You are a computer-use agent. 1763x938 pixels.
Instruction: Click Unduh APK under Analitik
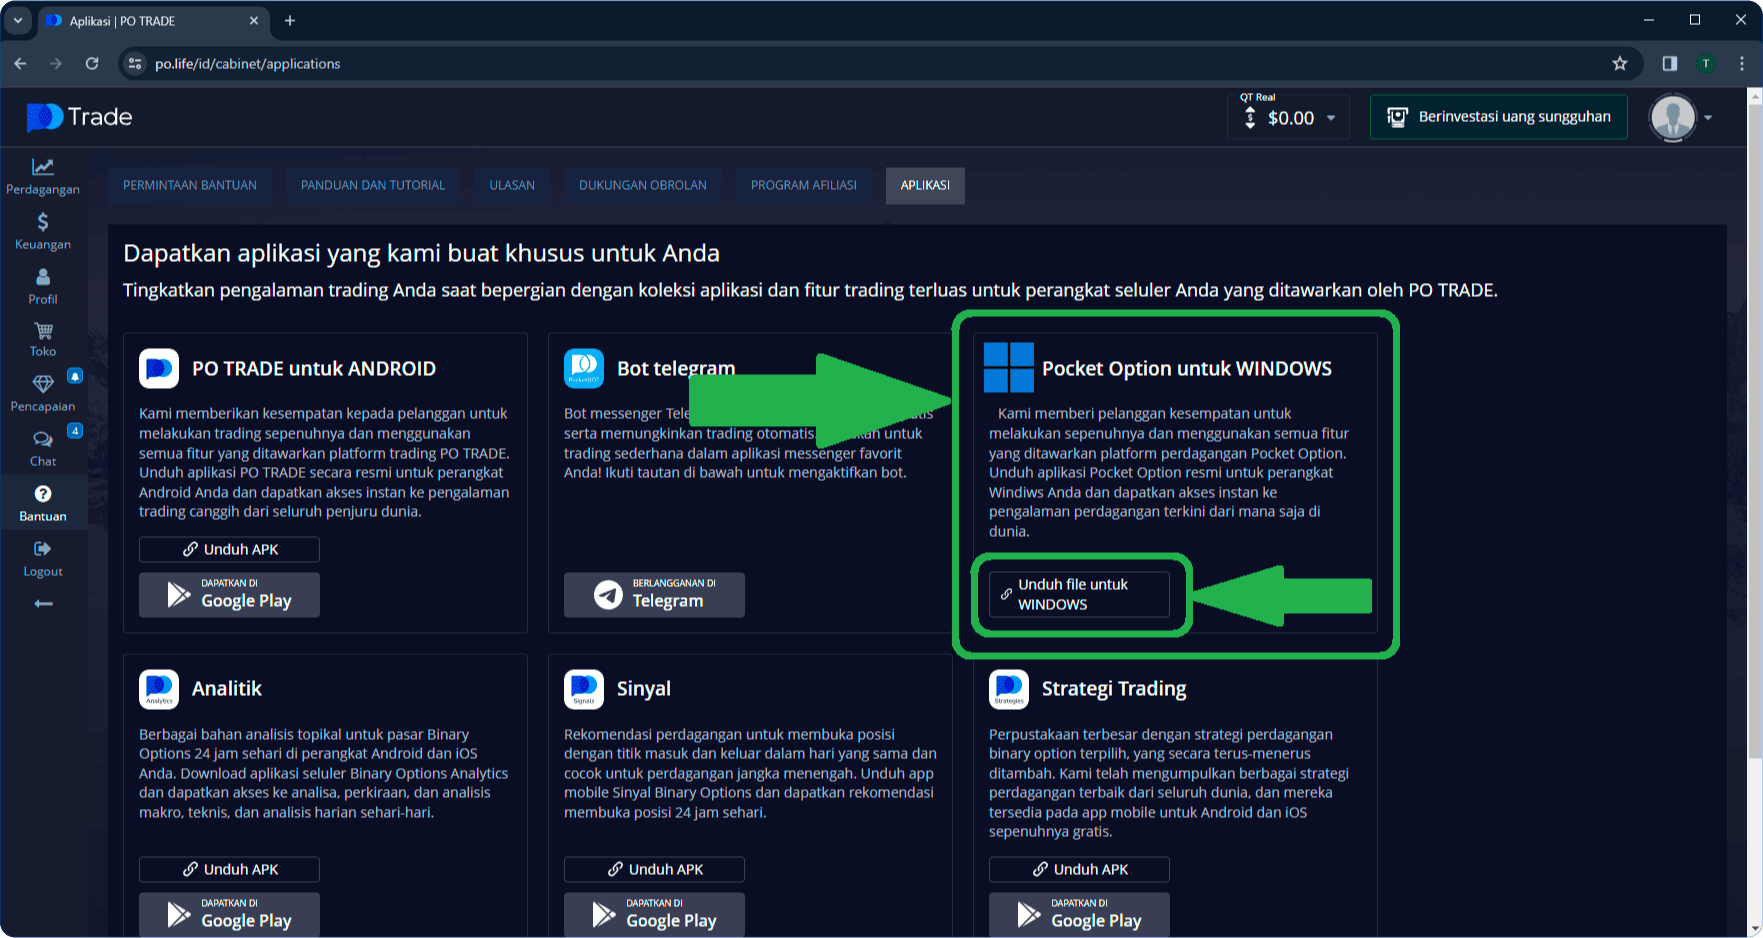[229, 869]
